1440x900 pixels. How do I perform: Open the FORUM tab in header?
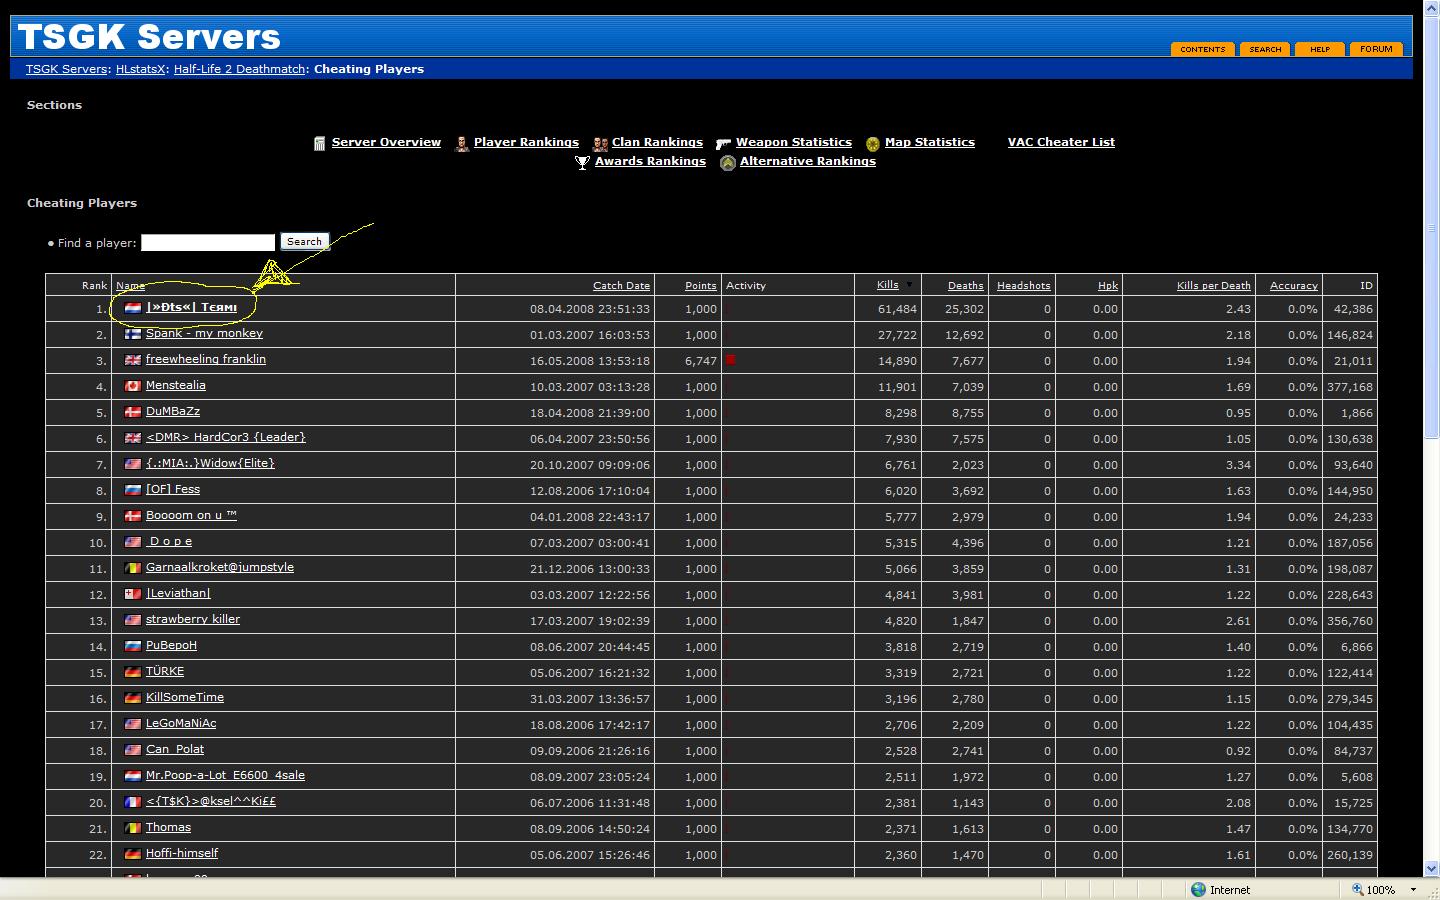pyautogui.click(x=1376, y=49)
